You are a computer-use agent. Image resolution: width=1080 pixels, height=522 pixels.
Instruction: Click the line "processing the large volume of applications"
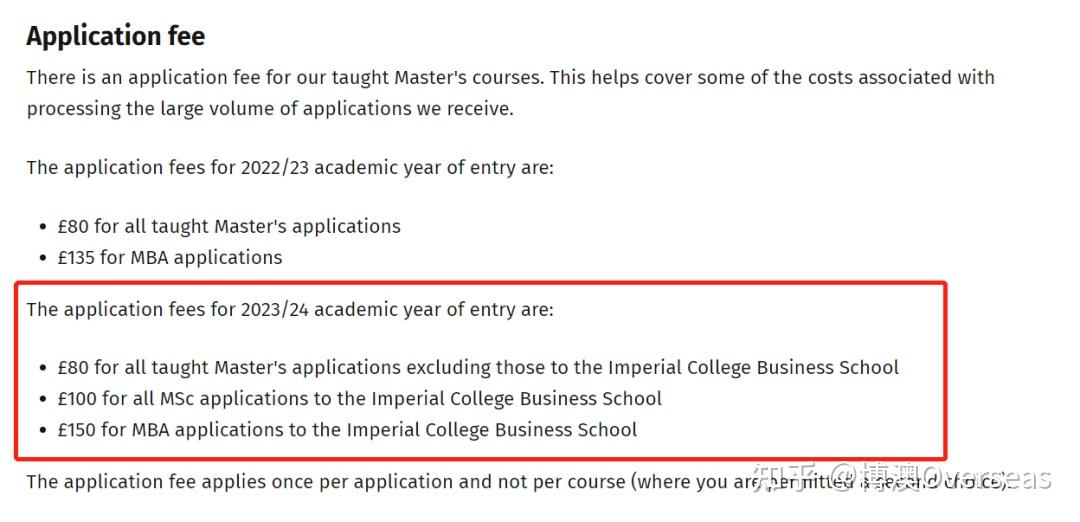[270, 109]
